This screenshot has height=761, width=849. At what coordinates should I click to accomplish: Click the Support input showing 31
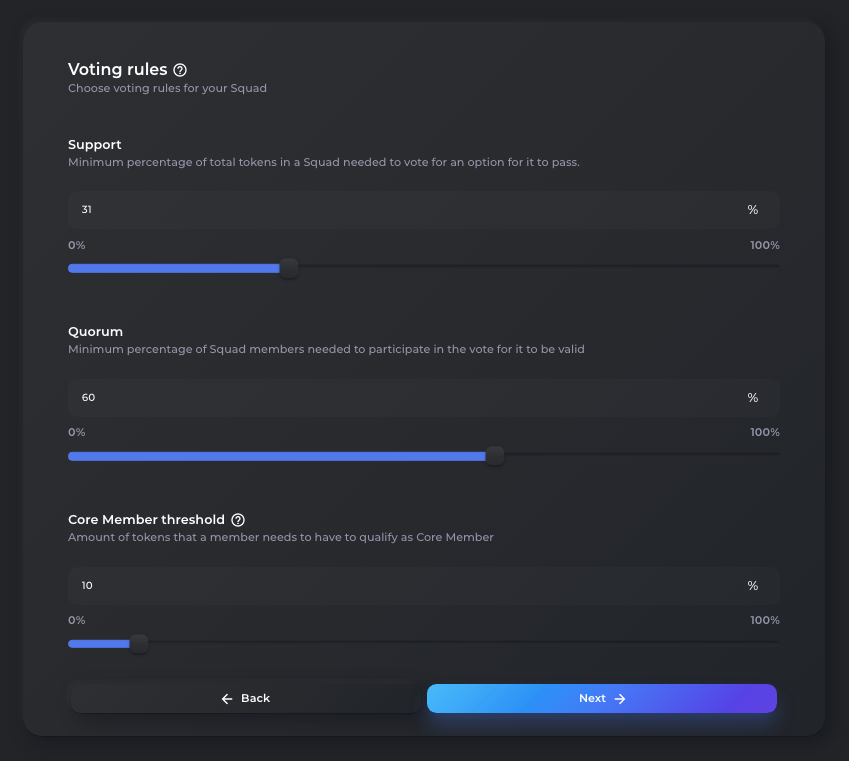423,210
